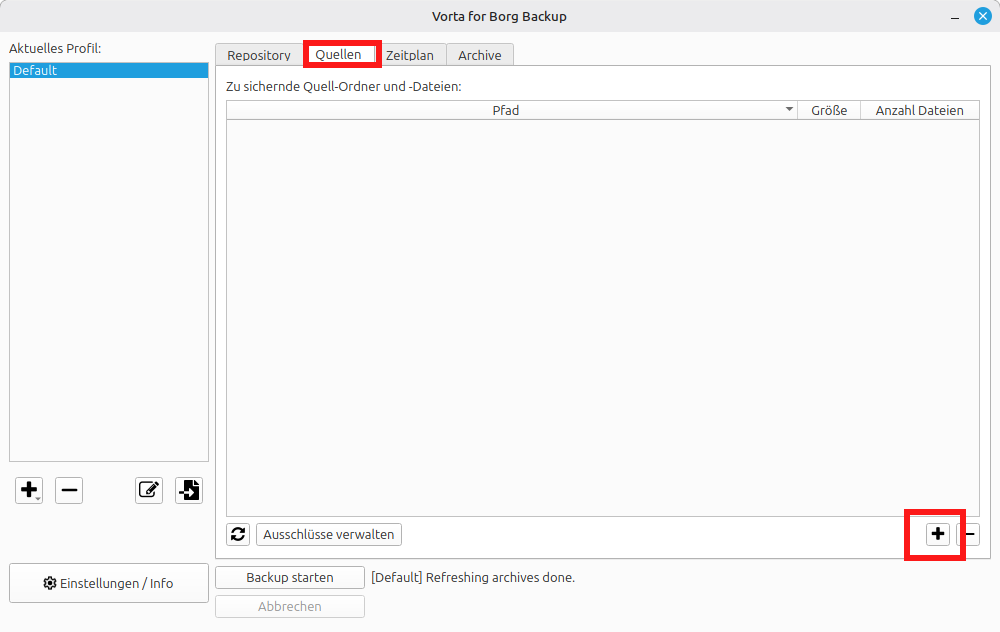Start the backup with Backup starten
The height and width of the screenshot is (632, 1000).
tap(290, 577)
